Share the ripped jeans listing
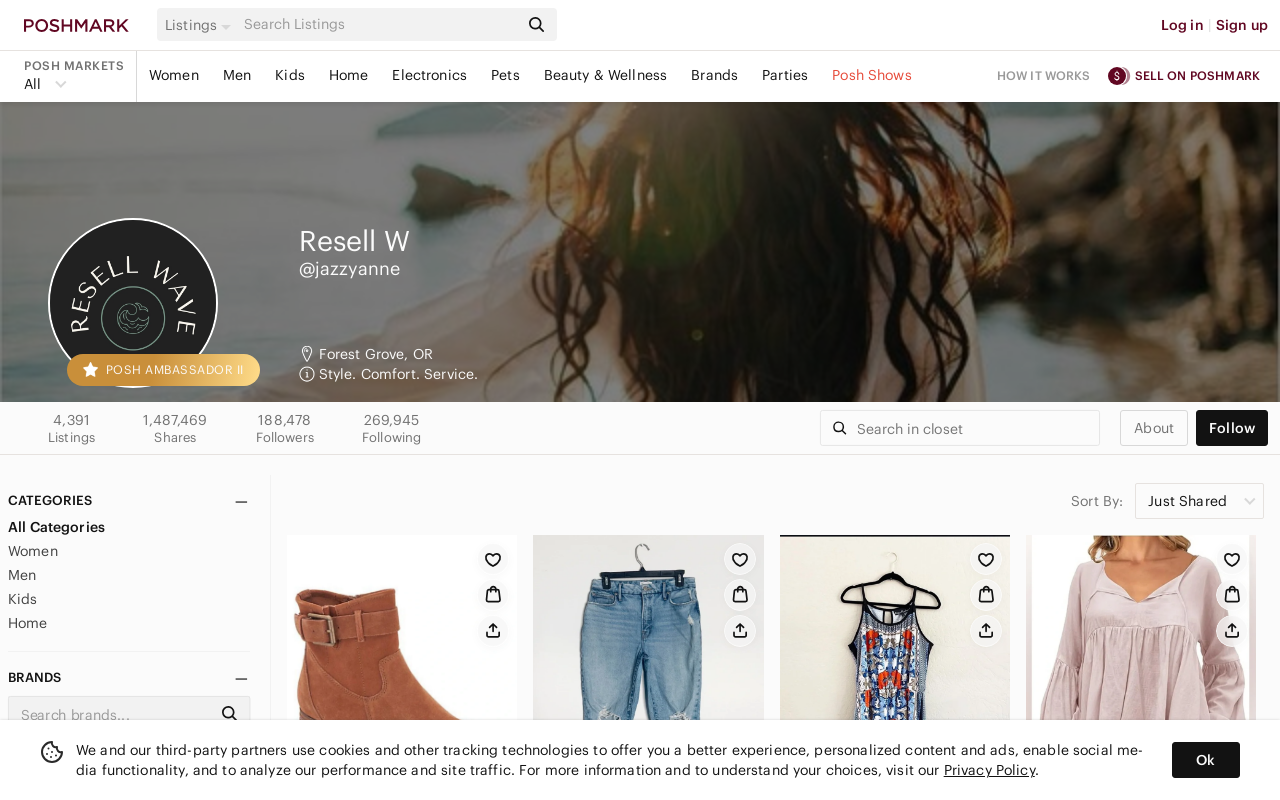The image size is (1280, 800). [740, 630]
